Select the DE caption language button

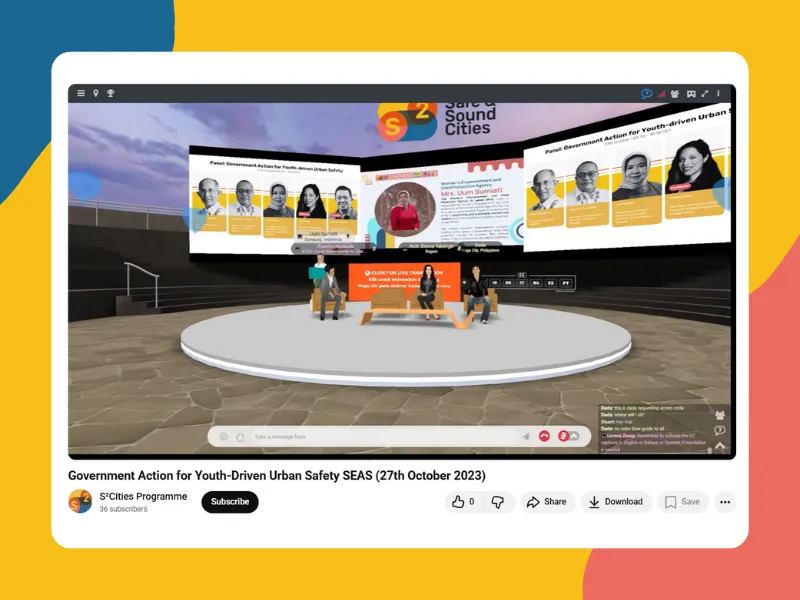[508, 283]
